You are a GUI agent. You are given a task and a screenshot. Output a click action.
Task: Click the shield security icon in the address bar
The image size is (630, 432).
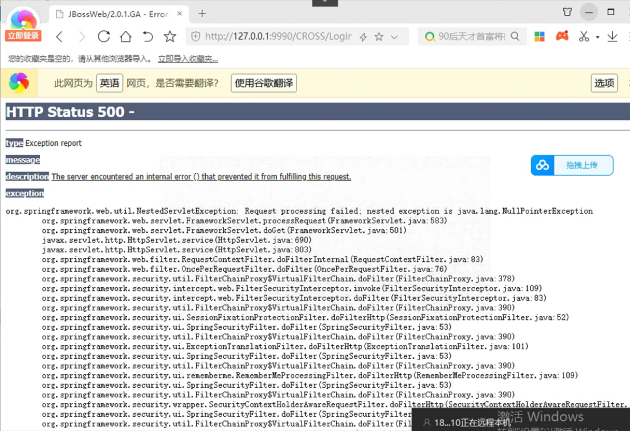196,37
